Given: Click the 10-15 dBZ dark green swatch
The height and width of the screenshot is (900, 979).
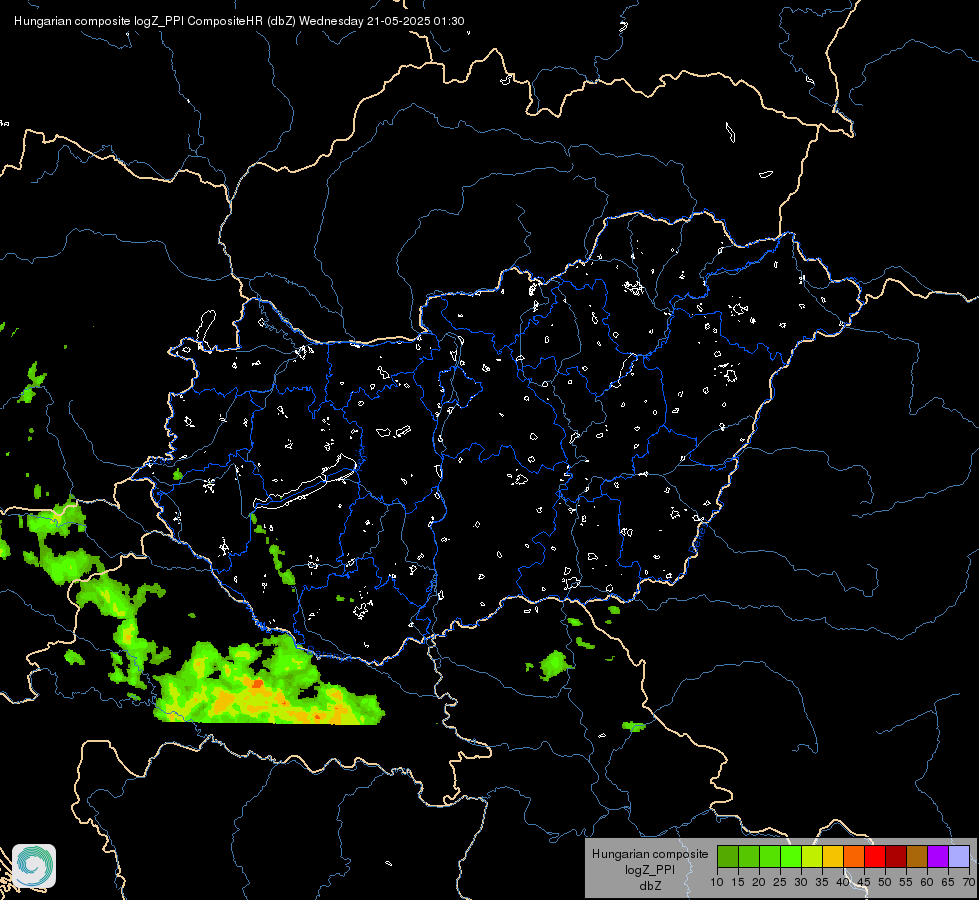Looking at the screenshot, I should coord(728,856).
